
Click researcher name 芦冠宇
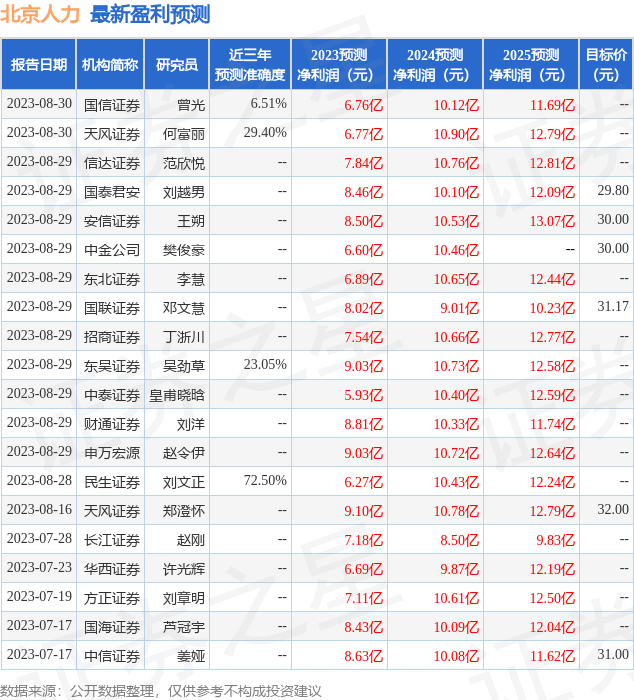(184, 628)
